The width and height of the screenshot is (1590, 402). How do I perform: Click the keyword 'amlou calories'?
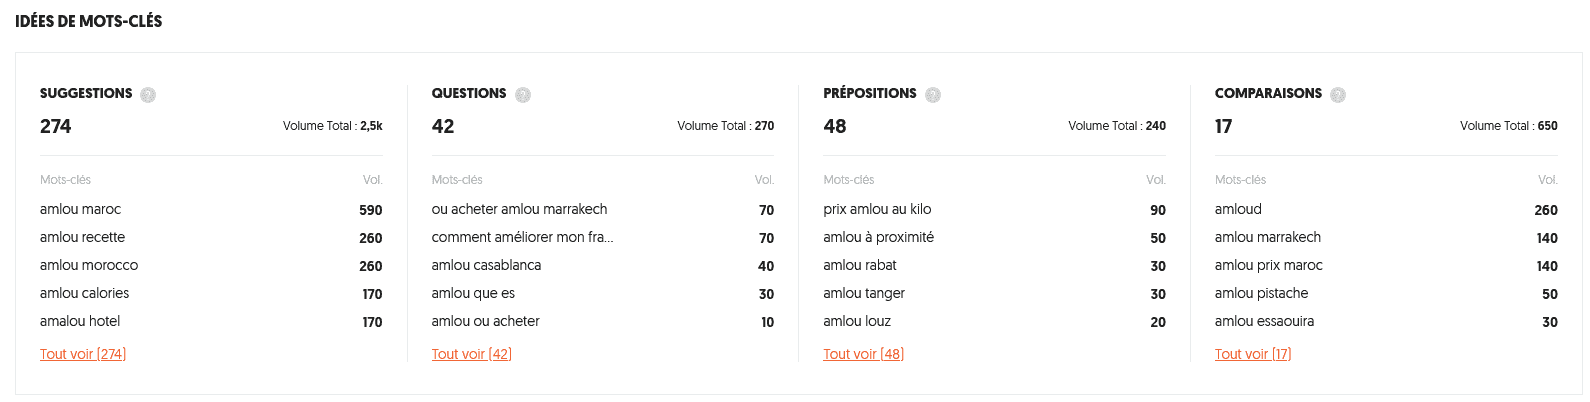coord(84,294)
